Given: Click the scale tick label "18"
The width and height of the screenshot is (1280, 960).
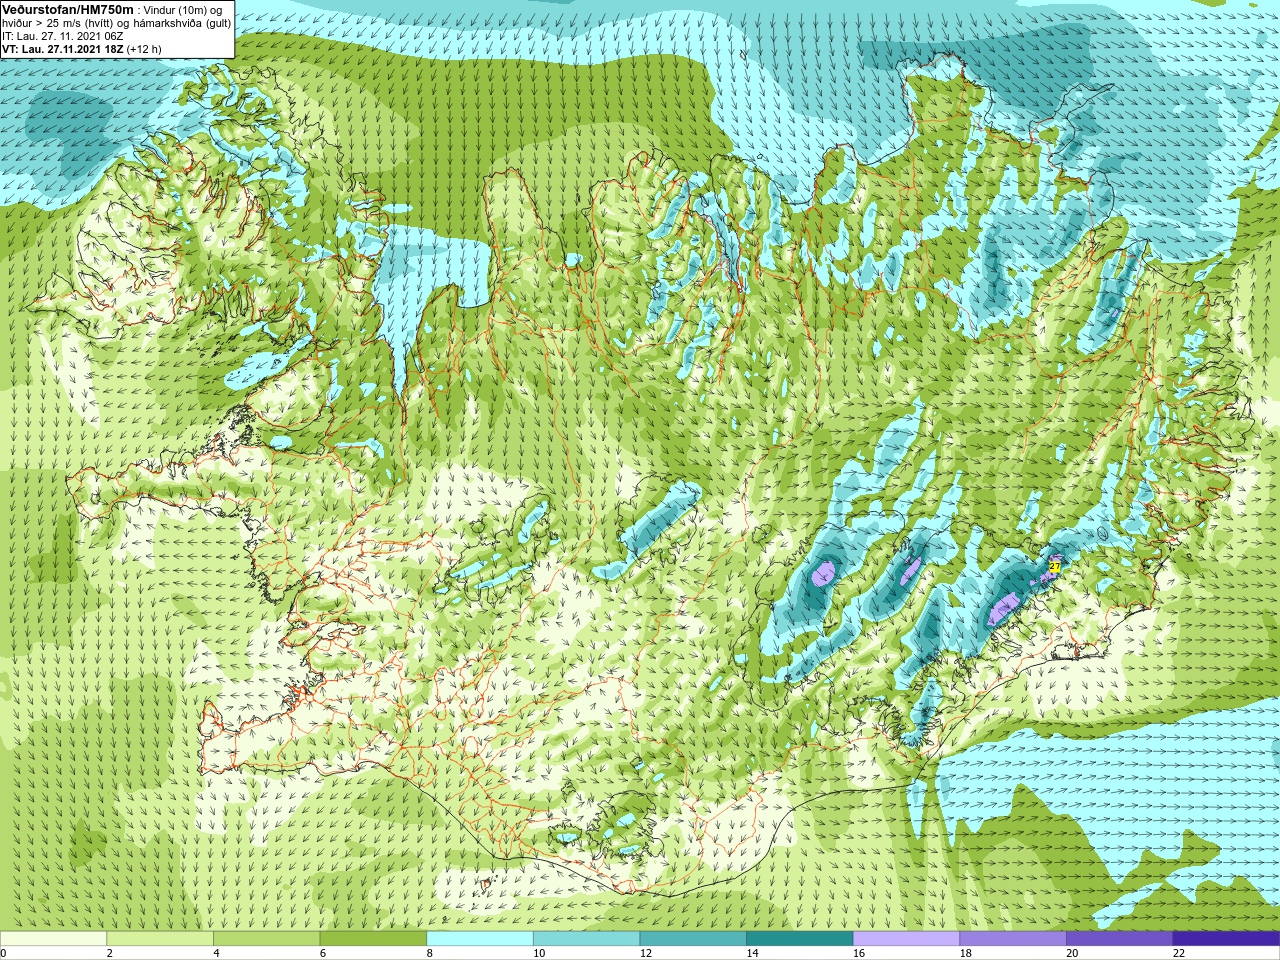Looking at the screenshot, I should (966, 953).
